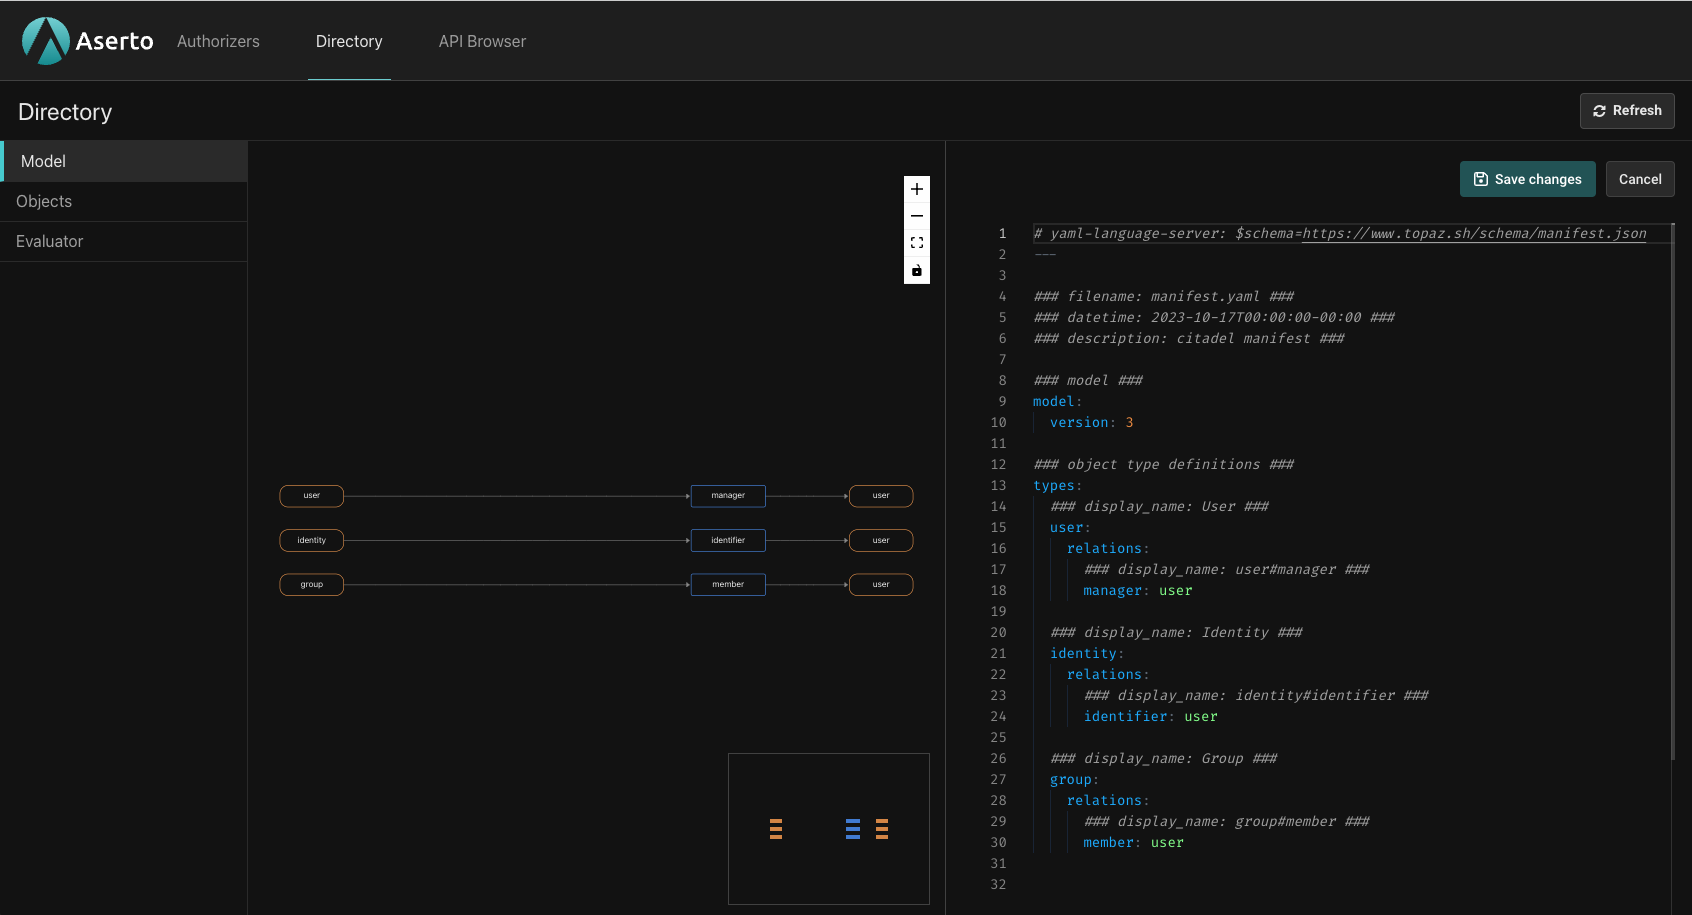Zoom in on the model graph

click(916, 189)
